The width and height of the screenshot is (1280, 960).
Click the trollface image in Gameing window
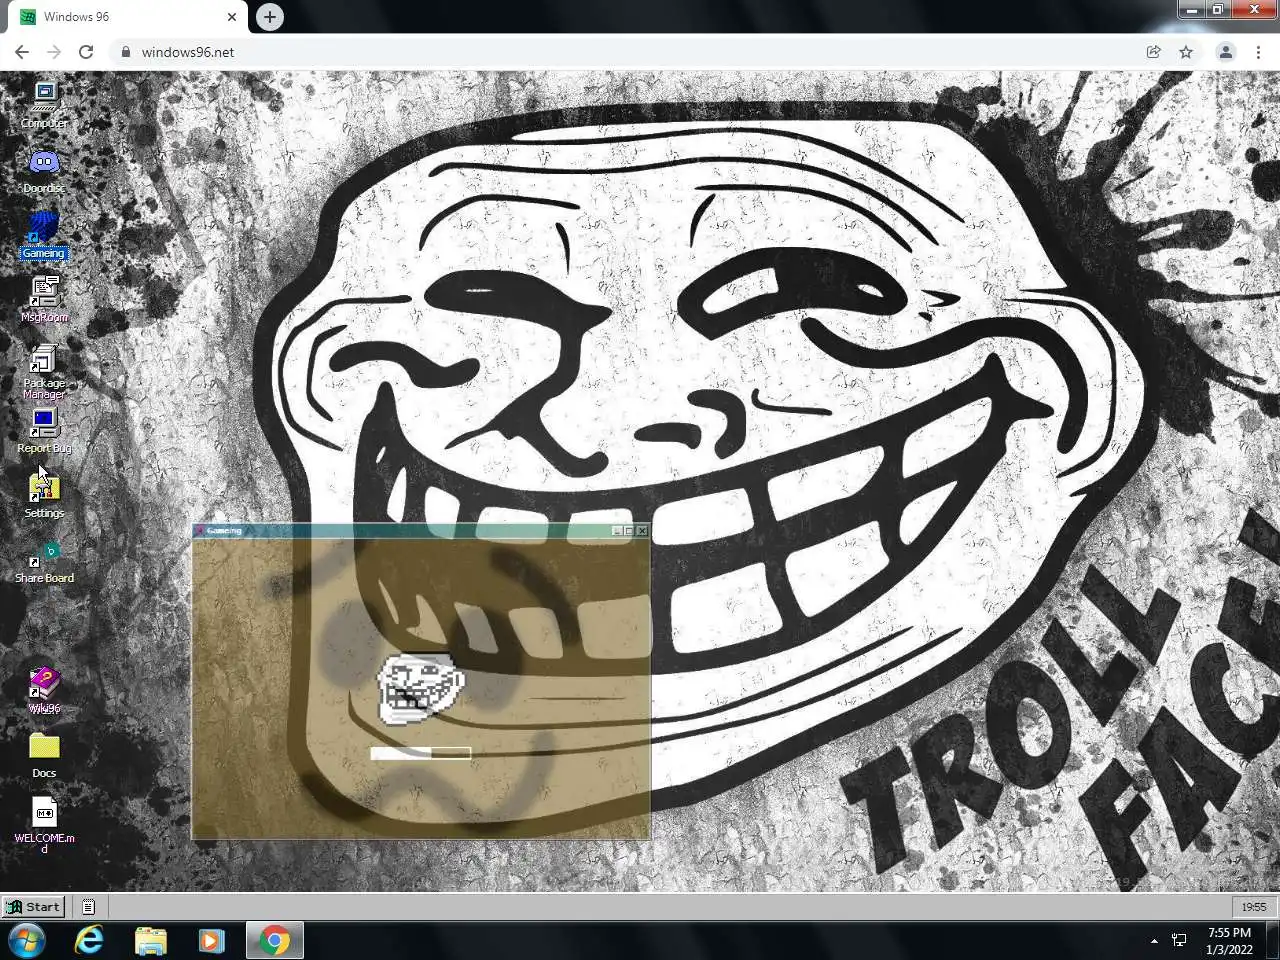tap(420, 688)
